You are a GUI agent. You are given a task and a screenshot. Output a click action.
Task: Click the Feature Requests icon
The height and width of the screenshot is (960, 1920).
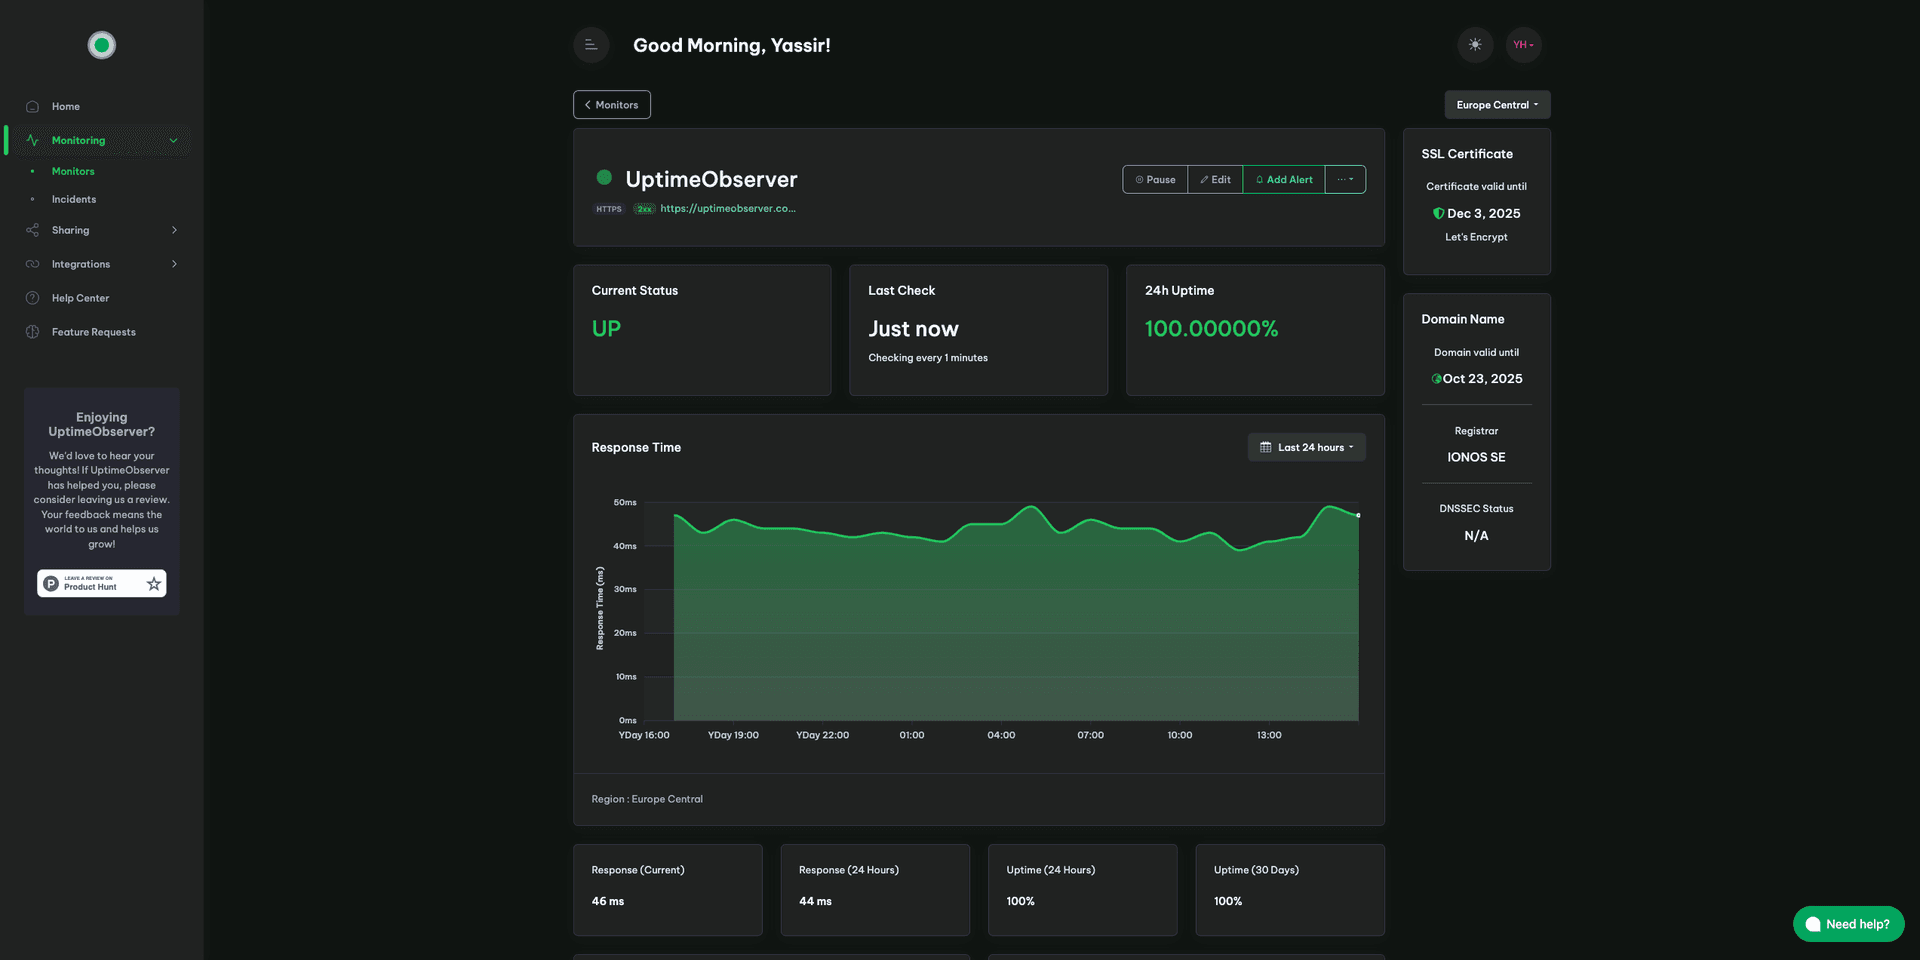(32, 332)
